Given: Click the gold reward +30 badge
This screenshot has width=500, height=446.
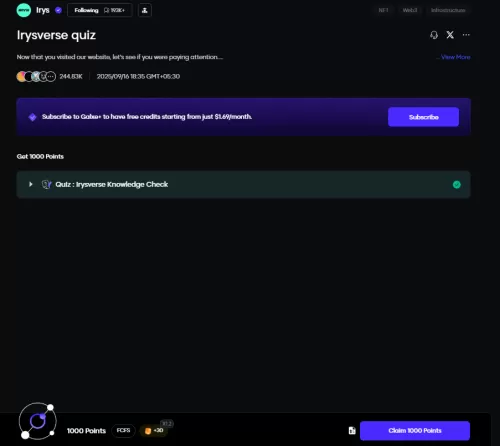Looking at the screenshot, I should (154, 430).
